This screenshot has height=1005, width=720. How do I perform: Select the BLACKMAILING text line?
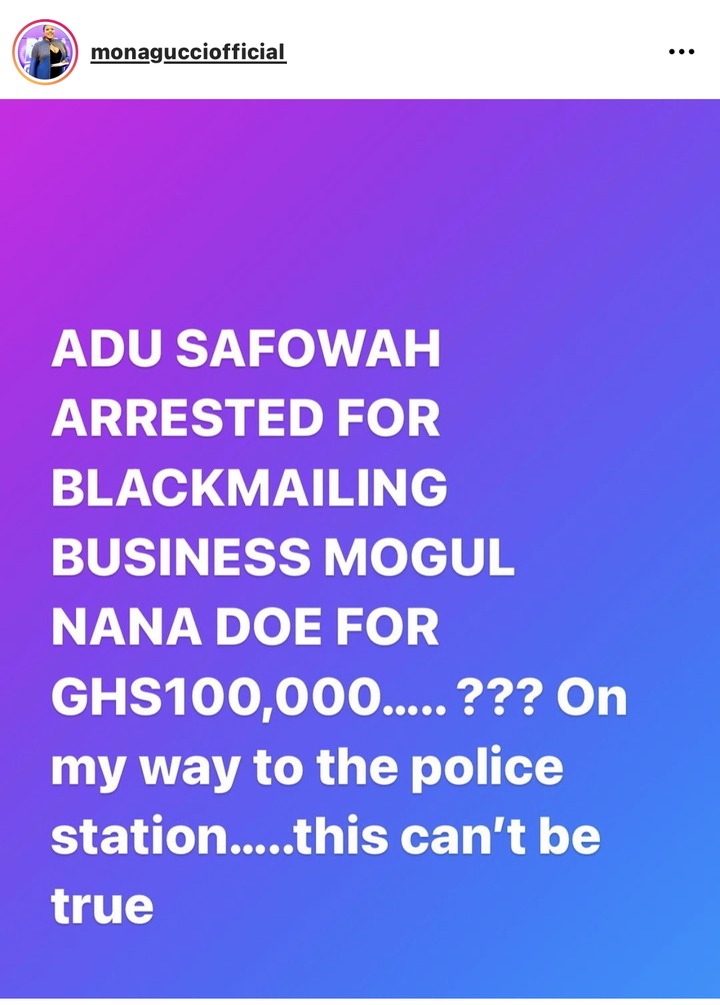point(249,487)
